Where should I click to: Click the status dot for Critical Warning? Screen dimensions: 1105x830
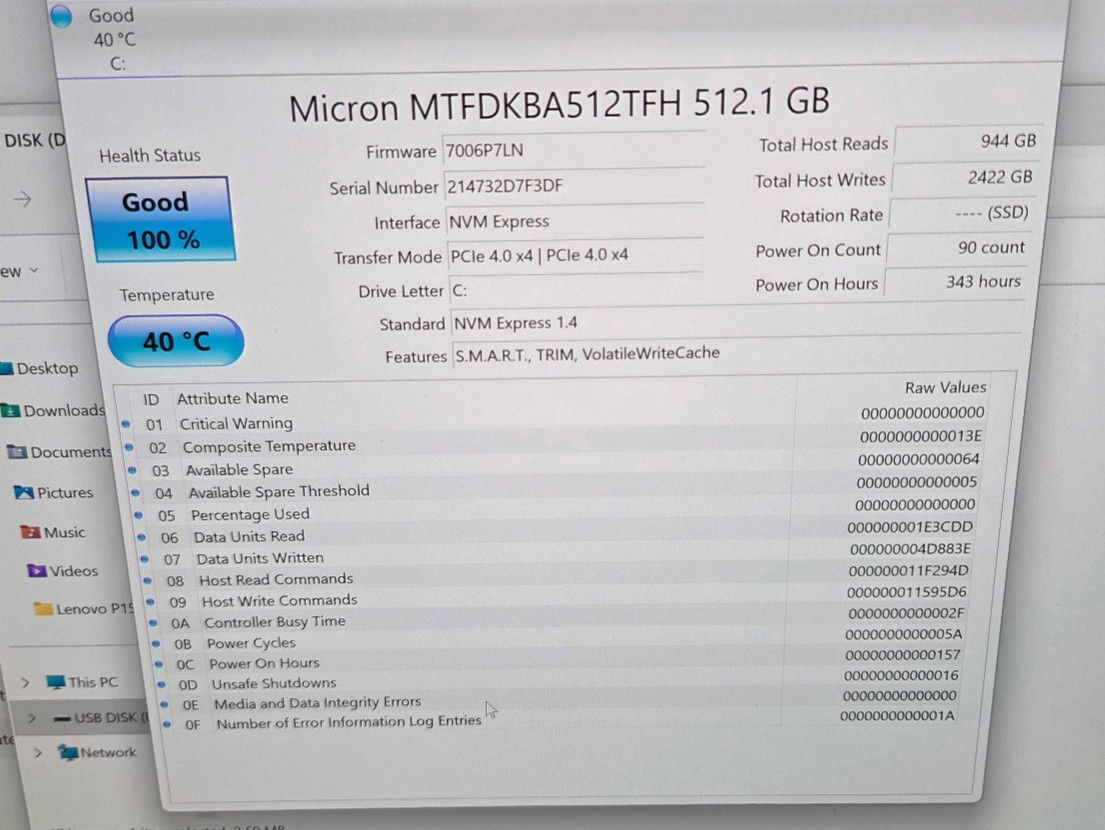pyautogui.click(x=126, y=423)
